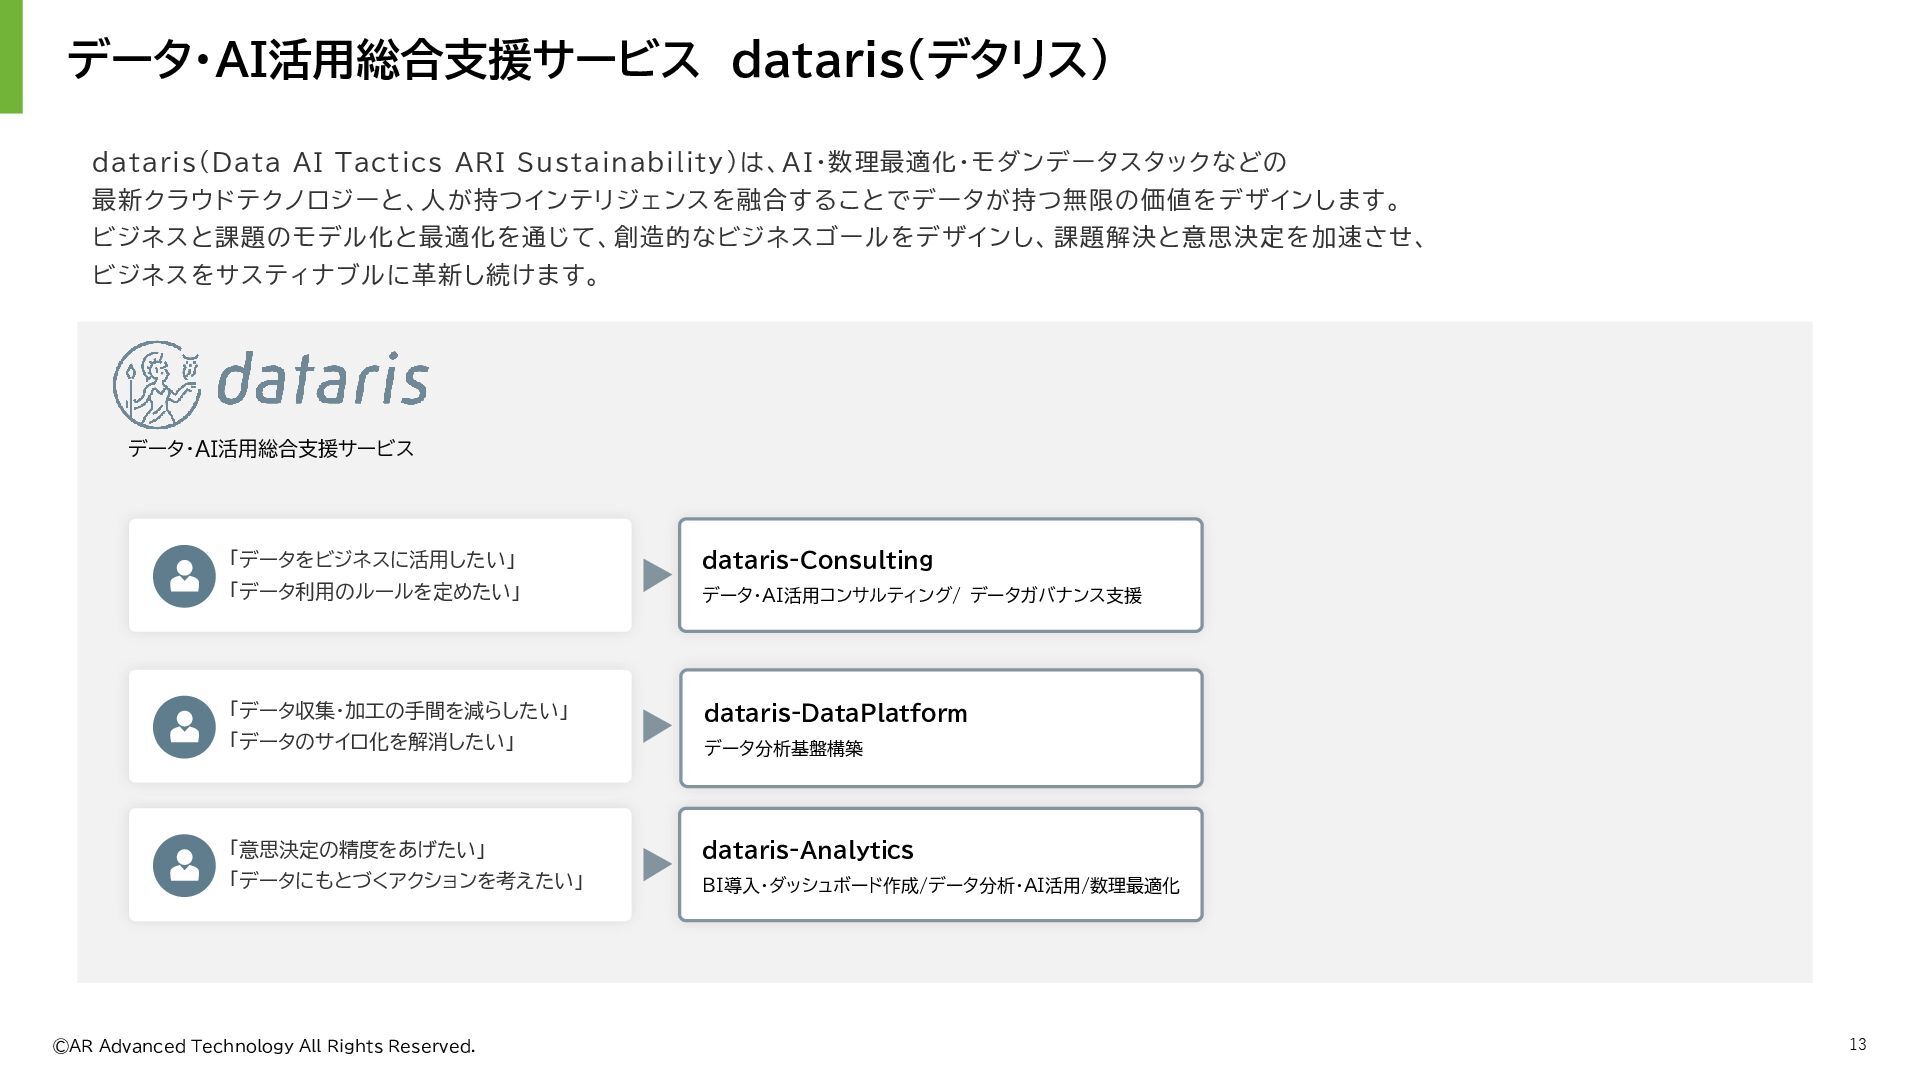Click the text 「データ利用のルールを定めたい」
Screen dimensions: 1920x1080
pos(375,592)
